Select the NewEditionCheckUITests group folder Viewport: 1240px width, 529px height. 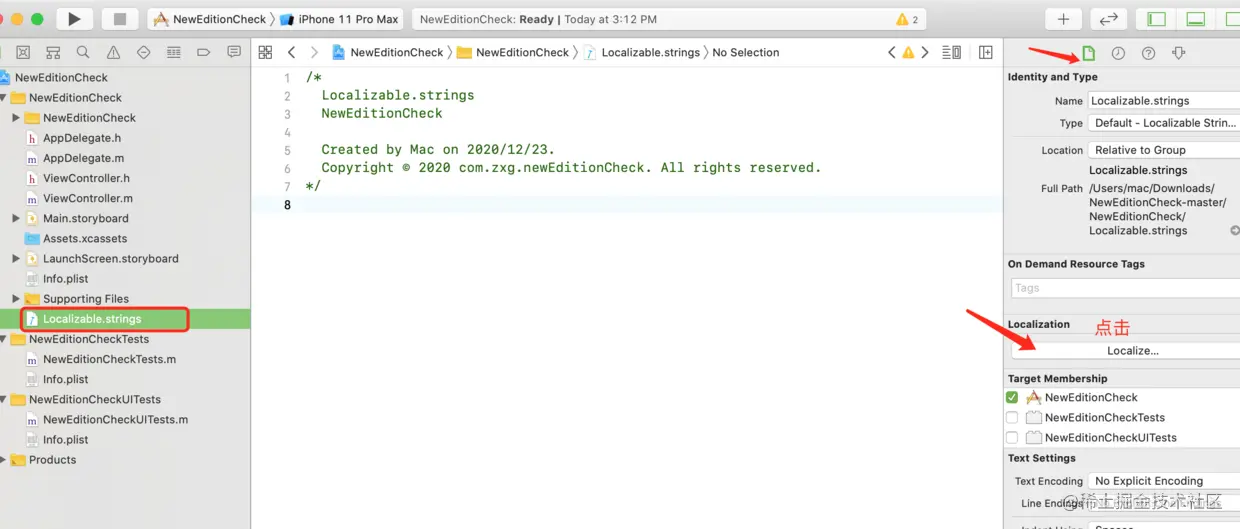click(x=95, y=399)
